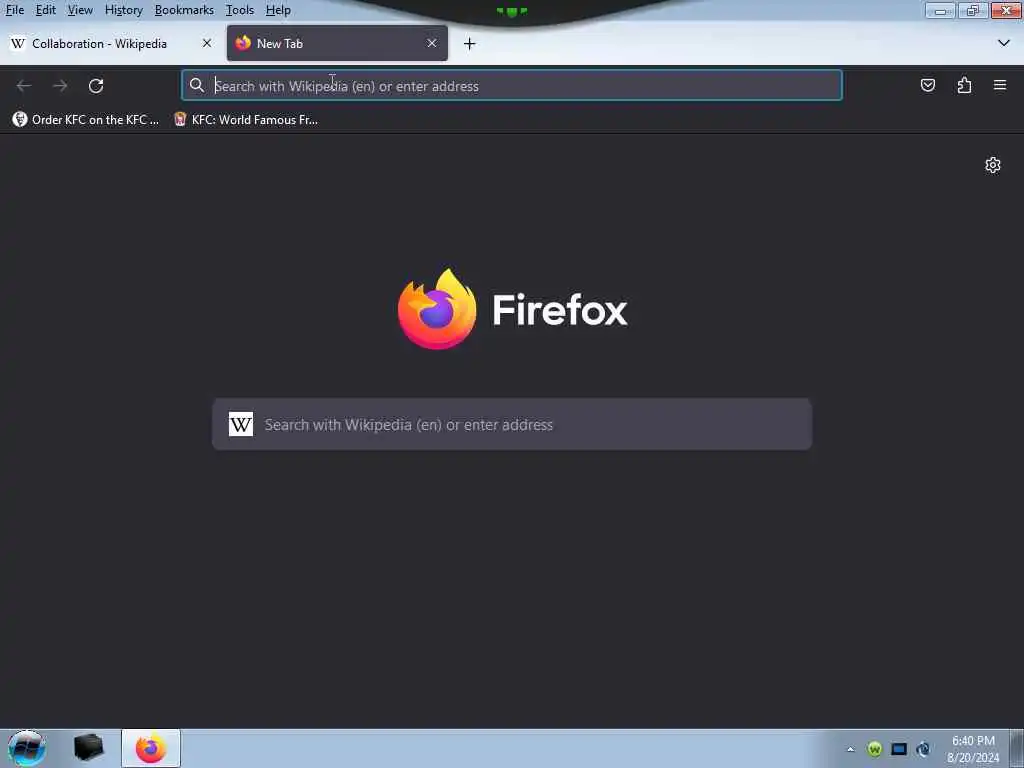Select the New Tab tab

[x=337, y=43]
